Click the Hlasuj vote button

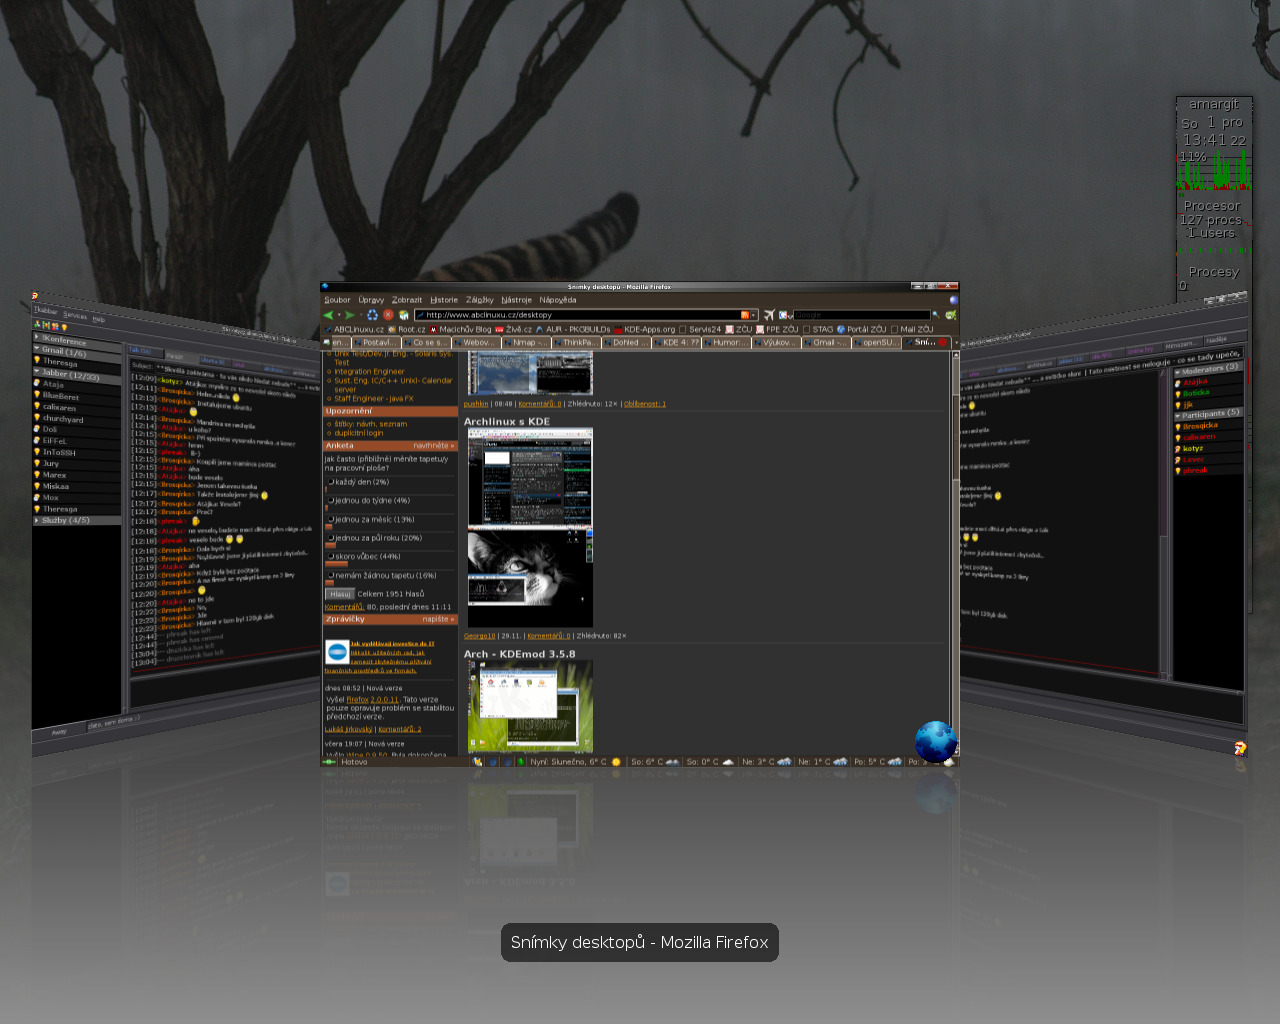coord(340,594)
